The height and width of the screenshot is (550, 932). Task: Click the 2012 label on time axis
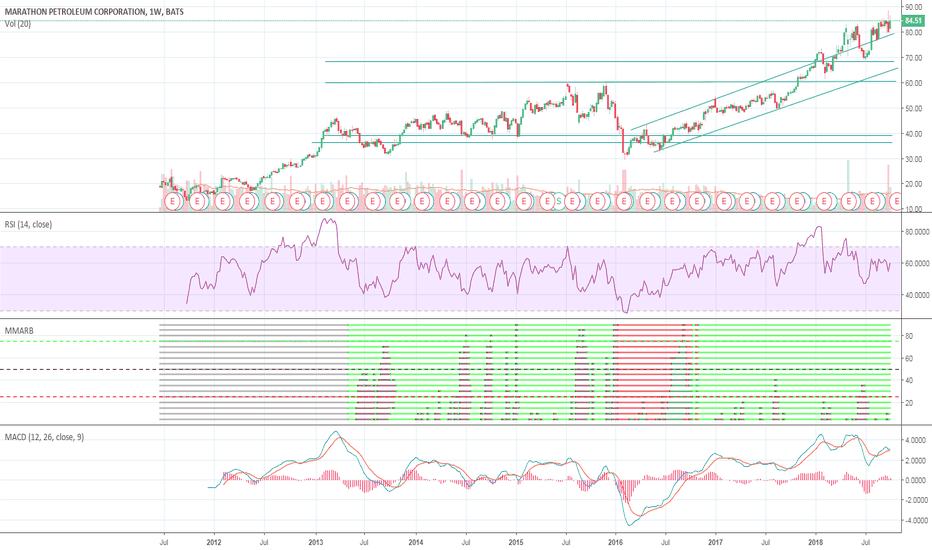(213, 542)
